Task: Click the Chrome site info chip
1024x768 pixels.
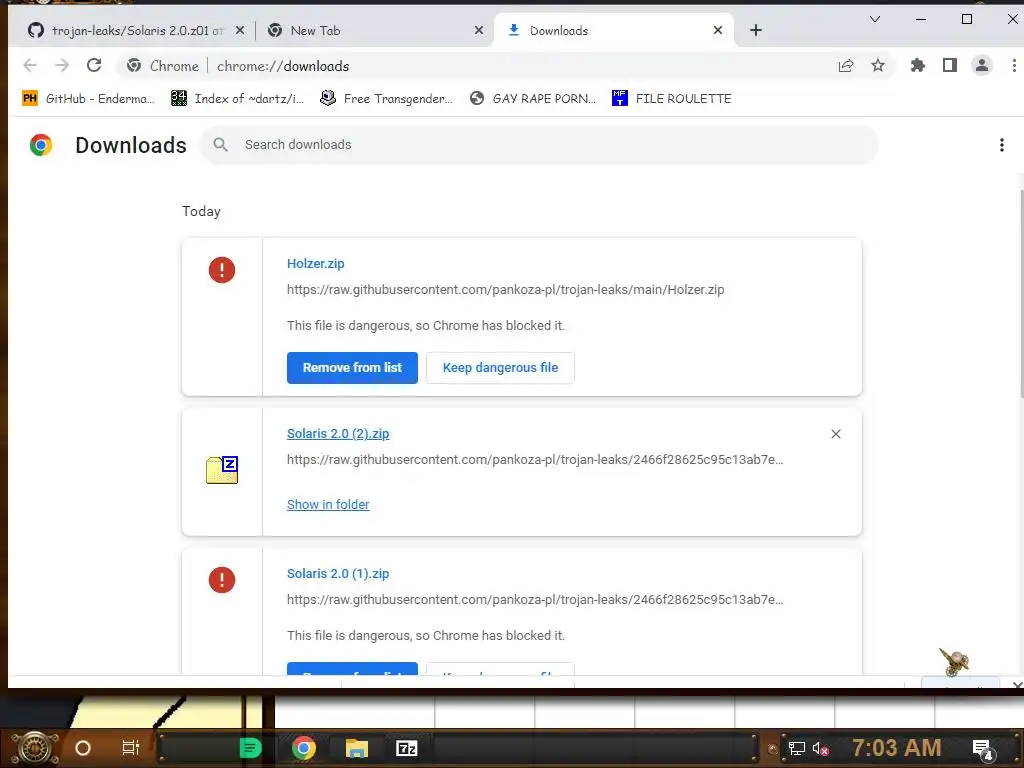Action: click(x=163, y=66)
